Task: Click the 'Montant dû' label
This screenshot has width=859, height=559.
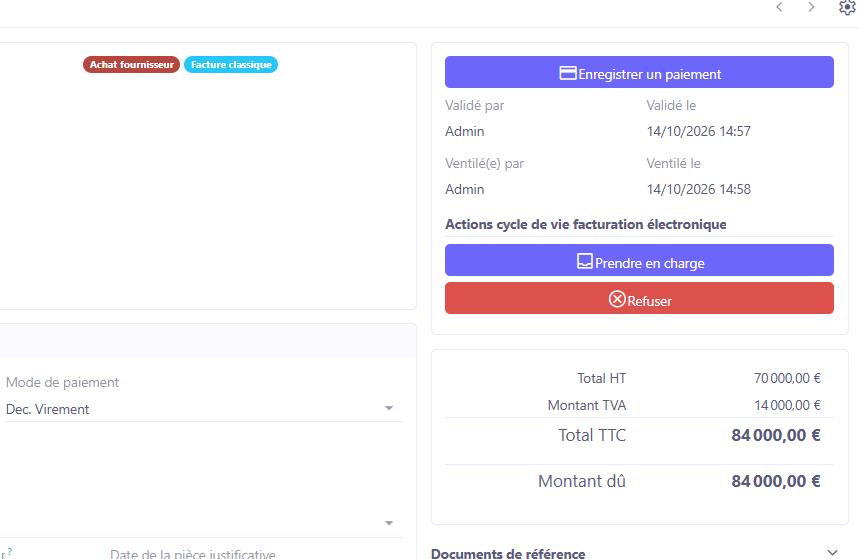Action: coord(582,481)
